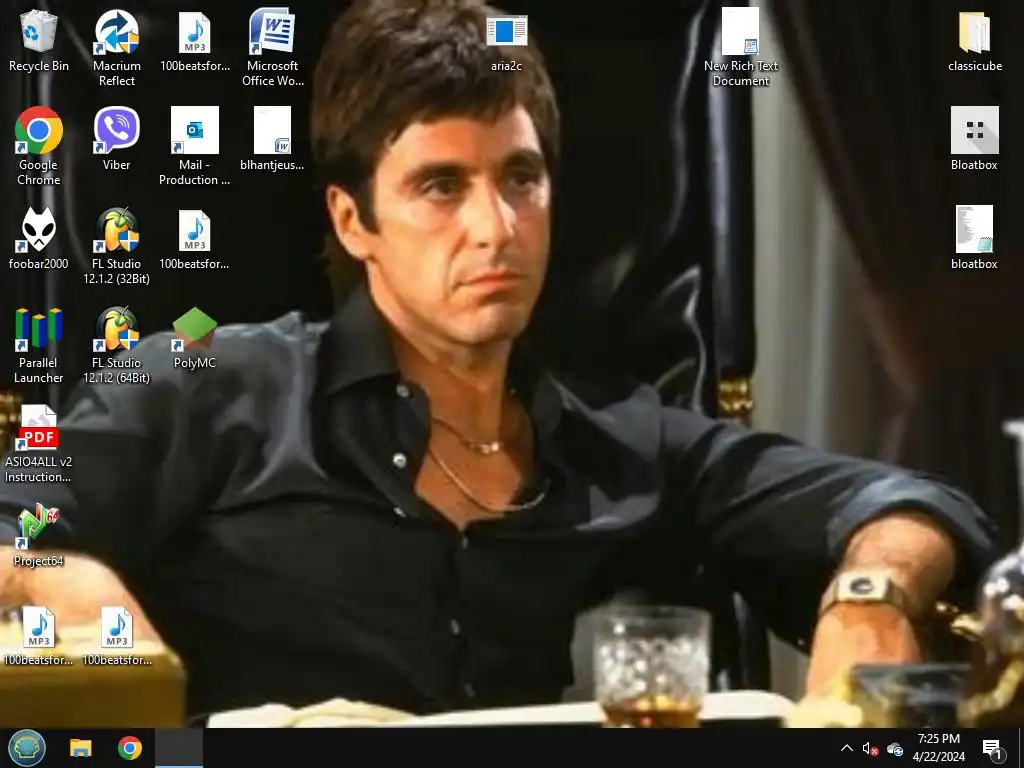Open foobar2000 shortcut
The image size is (1024, 768).
[39, 238]
